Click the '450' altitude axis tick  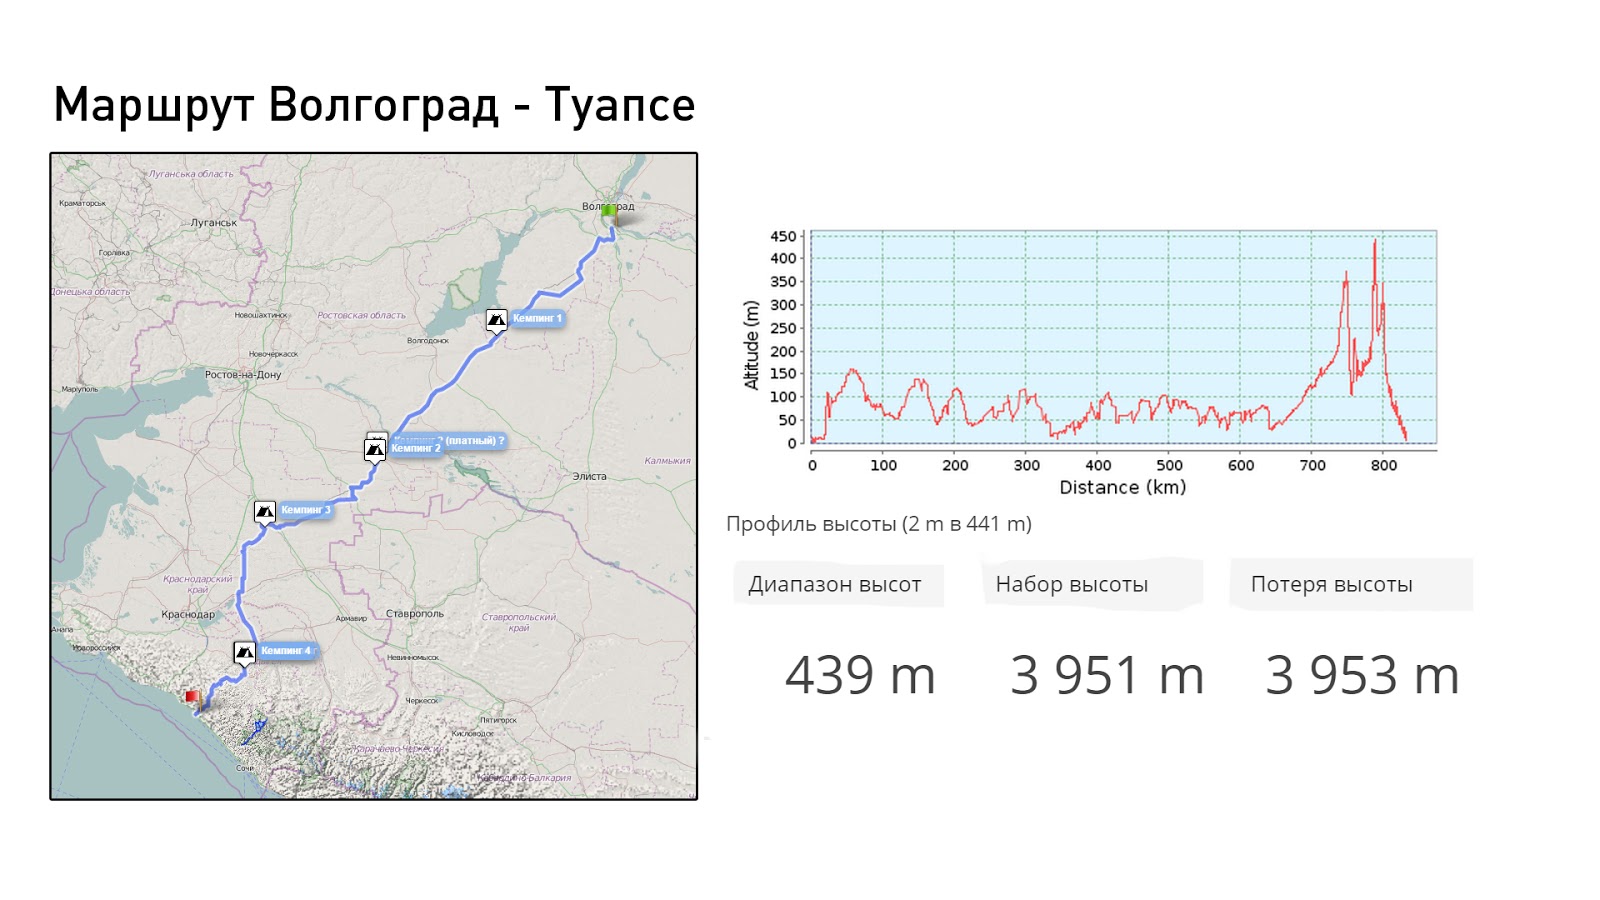coord(783,237)
